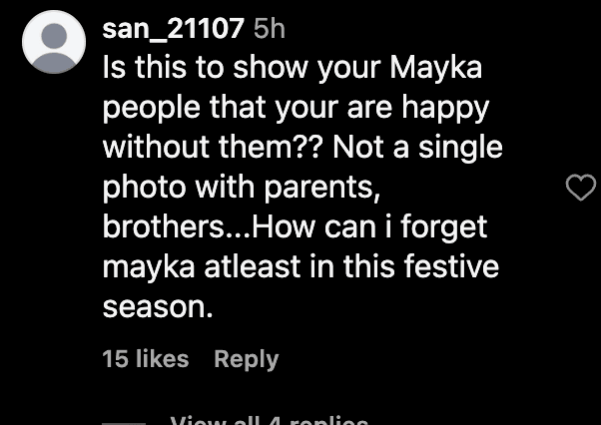The height and width of the screenshot is (425, 601).
Task: Like the comment using the heart icon
Action: (x=580, y=187)
